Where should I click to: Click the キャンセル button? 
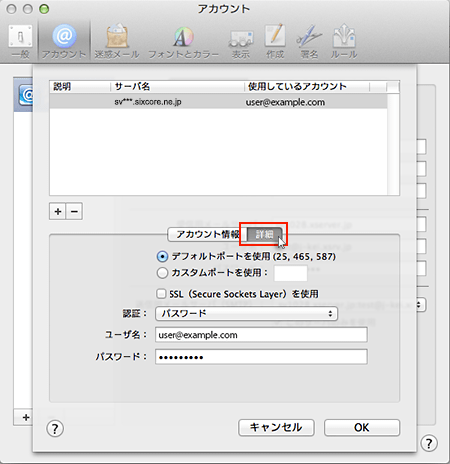[276, 428]
